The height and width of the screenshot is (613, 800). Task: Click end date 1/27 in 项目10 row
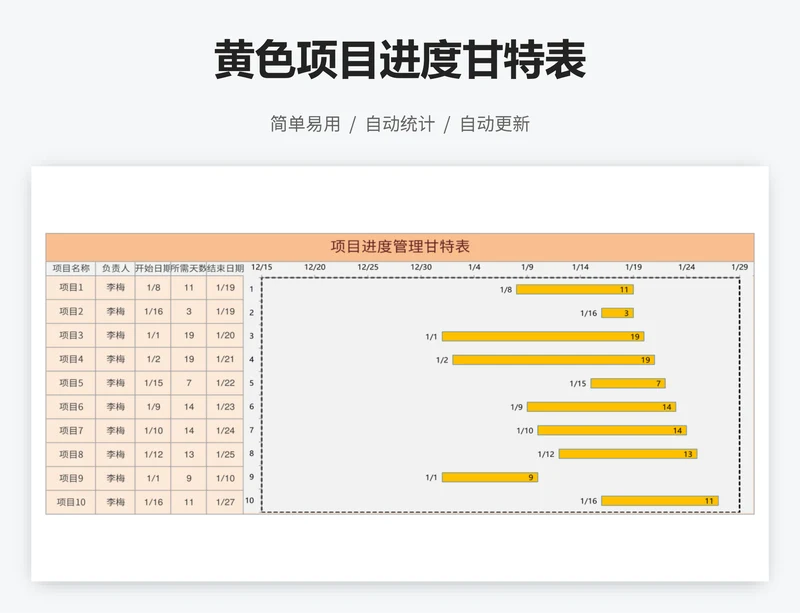(x=225, y=502)
